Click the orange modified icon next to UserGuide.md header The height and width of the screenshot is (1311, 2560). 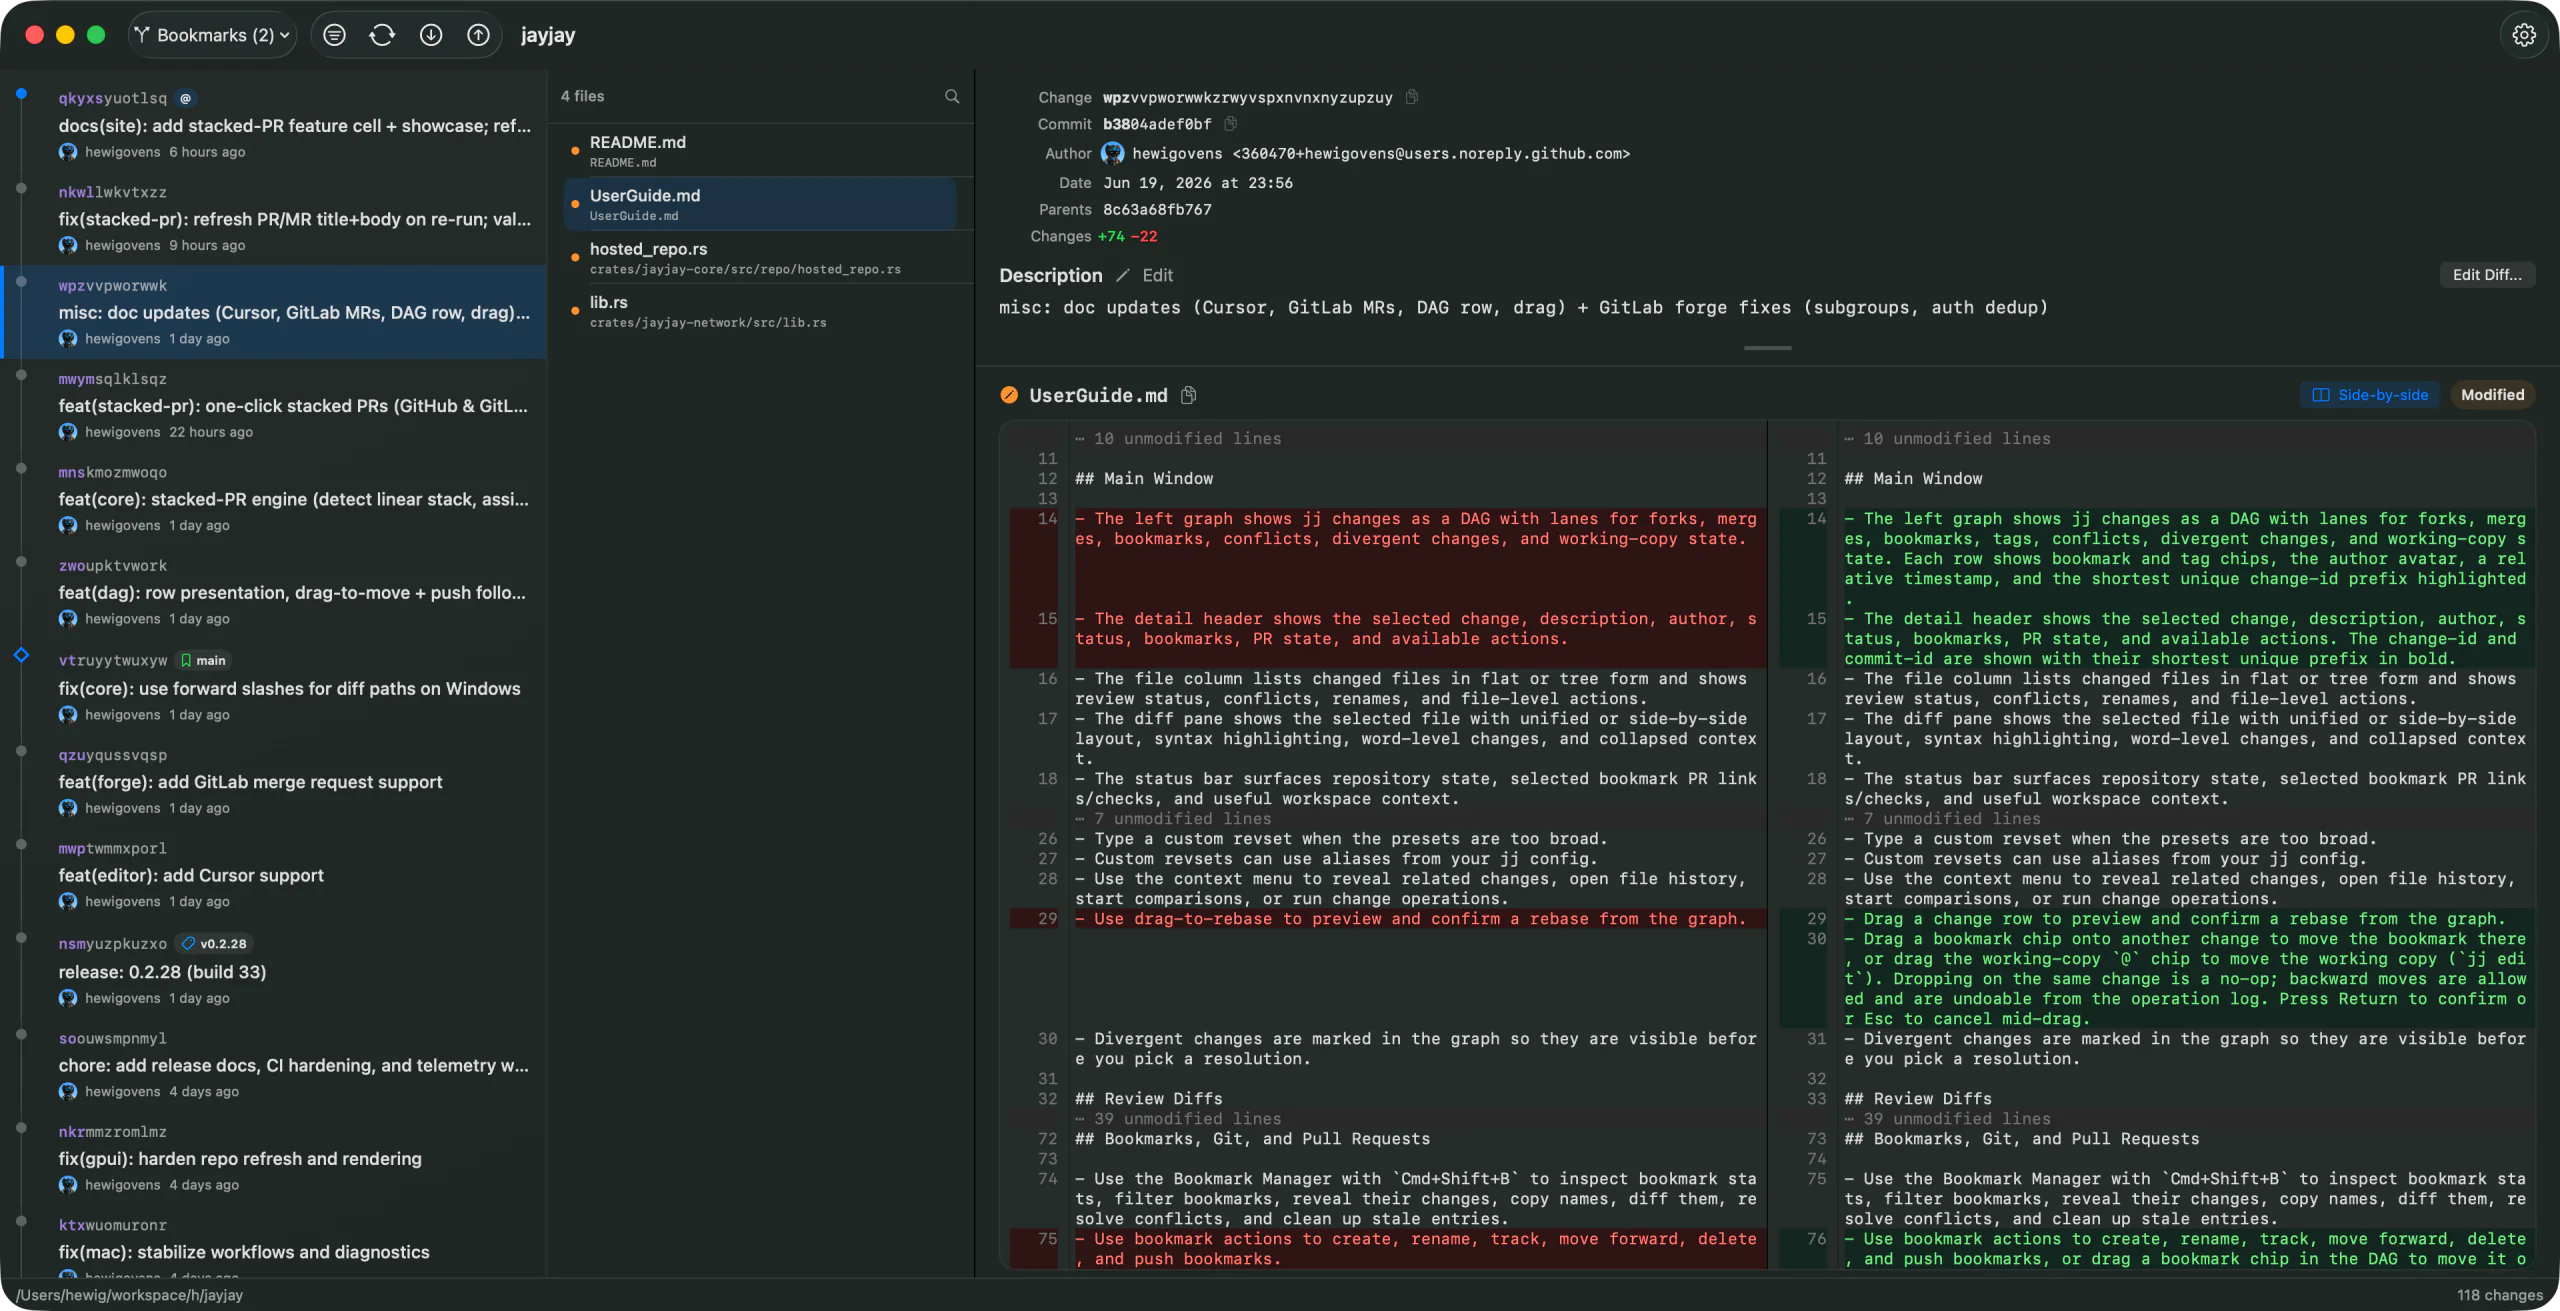click(x=1009, y=395)
